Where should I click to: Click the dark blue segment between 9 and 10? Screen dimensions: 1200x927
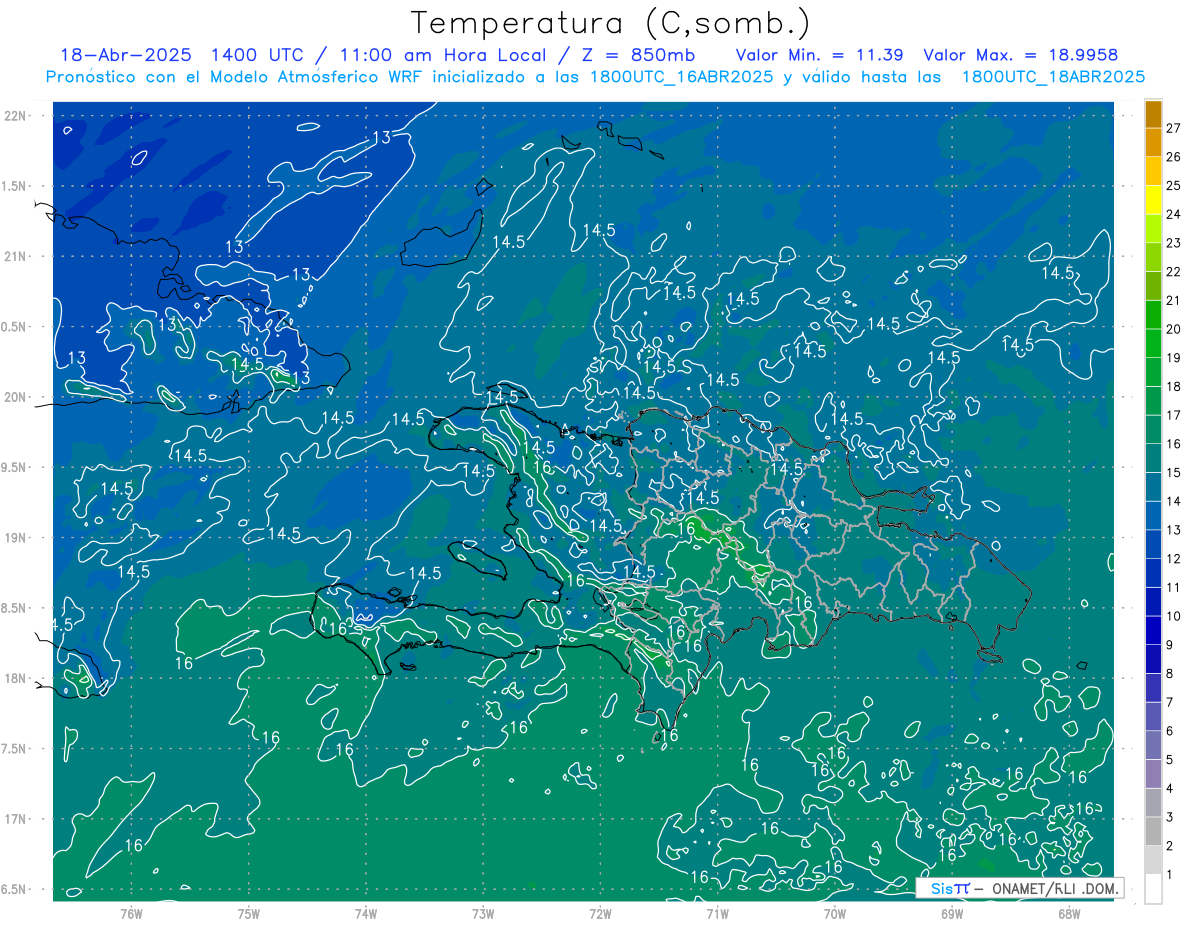tap(1153, 631)
